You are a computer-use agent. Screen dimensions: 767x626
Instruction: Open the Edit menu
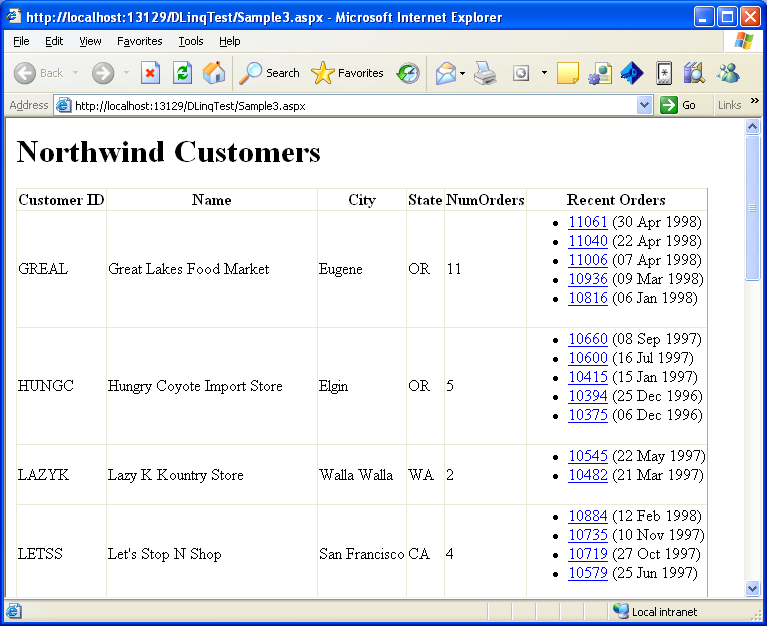point(54,41)
